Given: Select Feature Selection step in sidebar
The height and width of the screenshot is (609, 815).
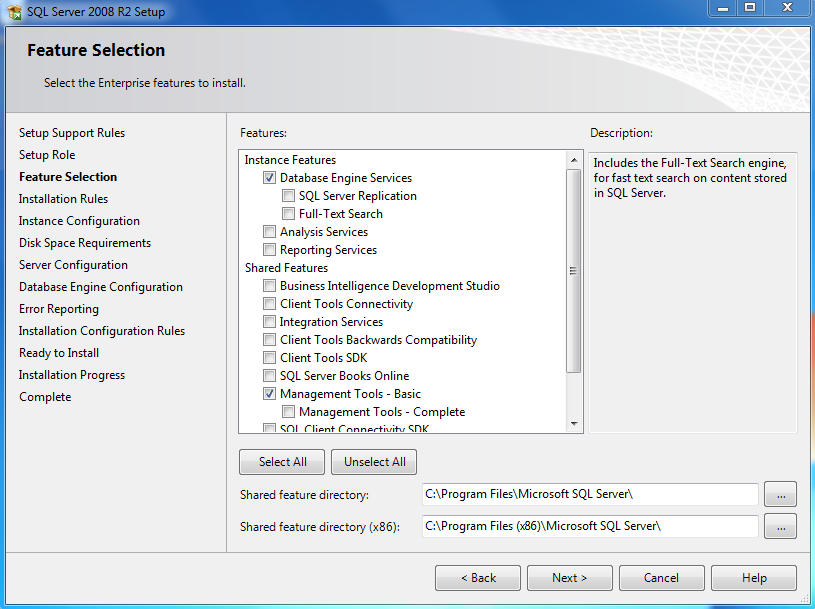Looking at the screenshot, I should (68, 177).
